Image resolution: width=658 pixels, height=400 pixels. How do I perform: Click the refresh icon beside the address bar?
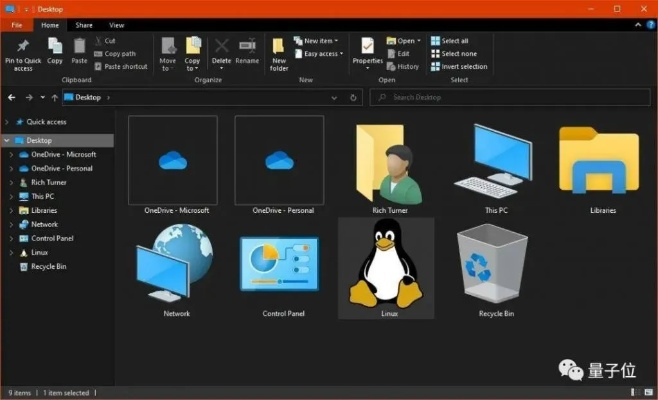[355, 97]
